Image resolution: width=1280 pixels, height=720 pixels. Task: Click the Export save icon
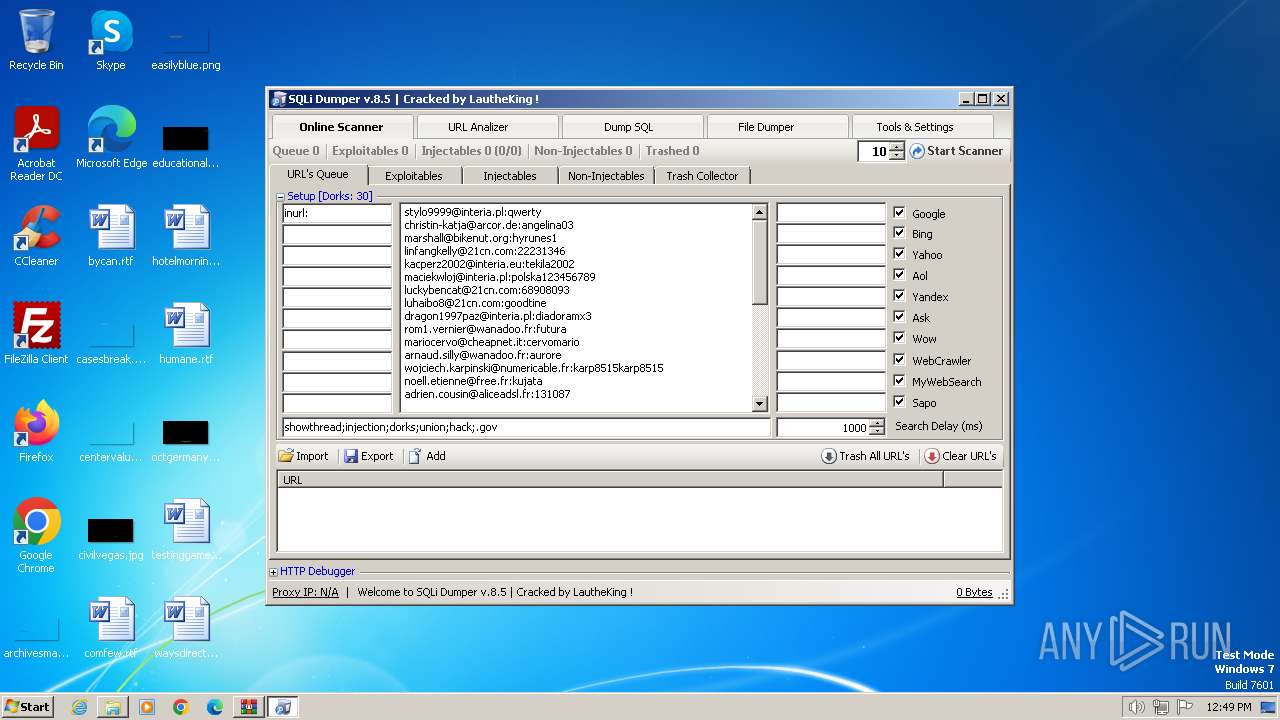pyautogui.click(x=351, y=456)
